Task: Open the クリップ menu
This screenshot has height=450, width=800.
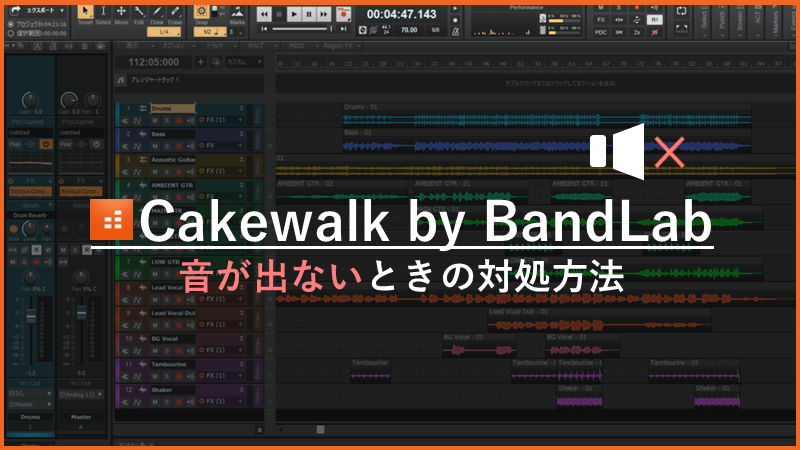Action: pos(259,46)
